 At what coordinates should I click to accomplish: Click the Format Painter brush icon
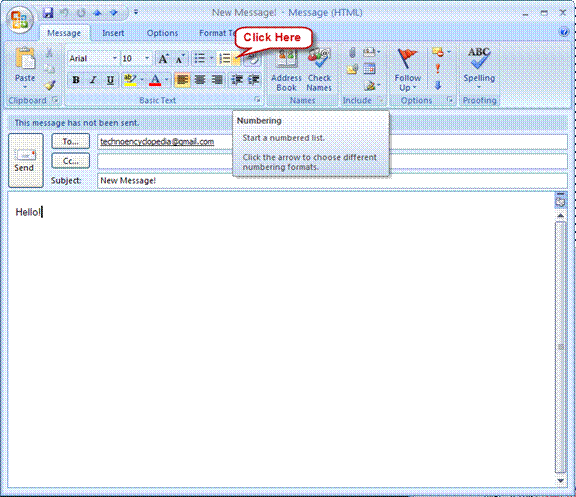coord(50,85)
